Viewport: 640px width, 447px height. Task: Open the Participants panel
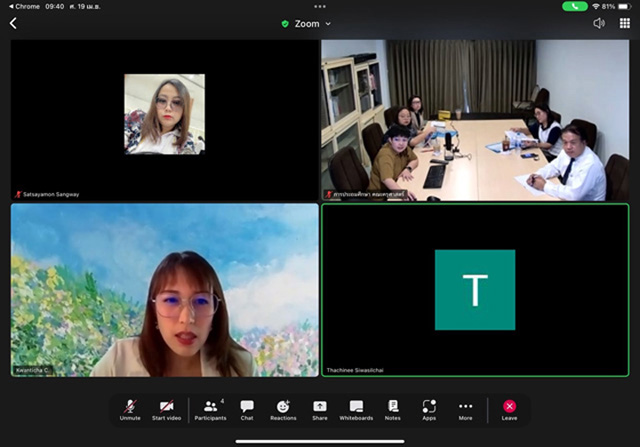click(x=210, y=408)
